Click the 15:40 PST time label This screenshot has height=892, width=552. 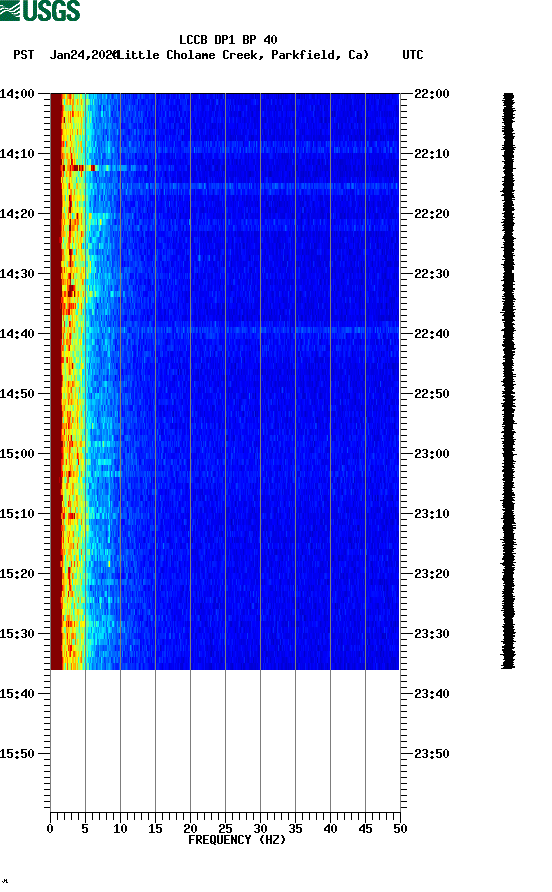click(17, 694)
